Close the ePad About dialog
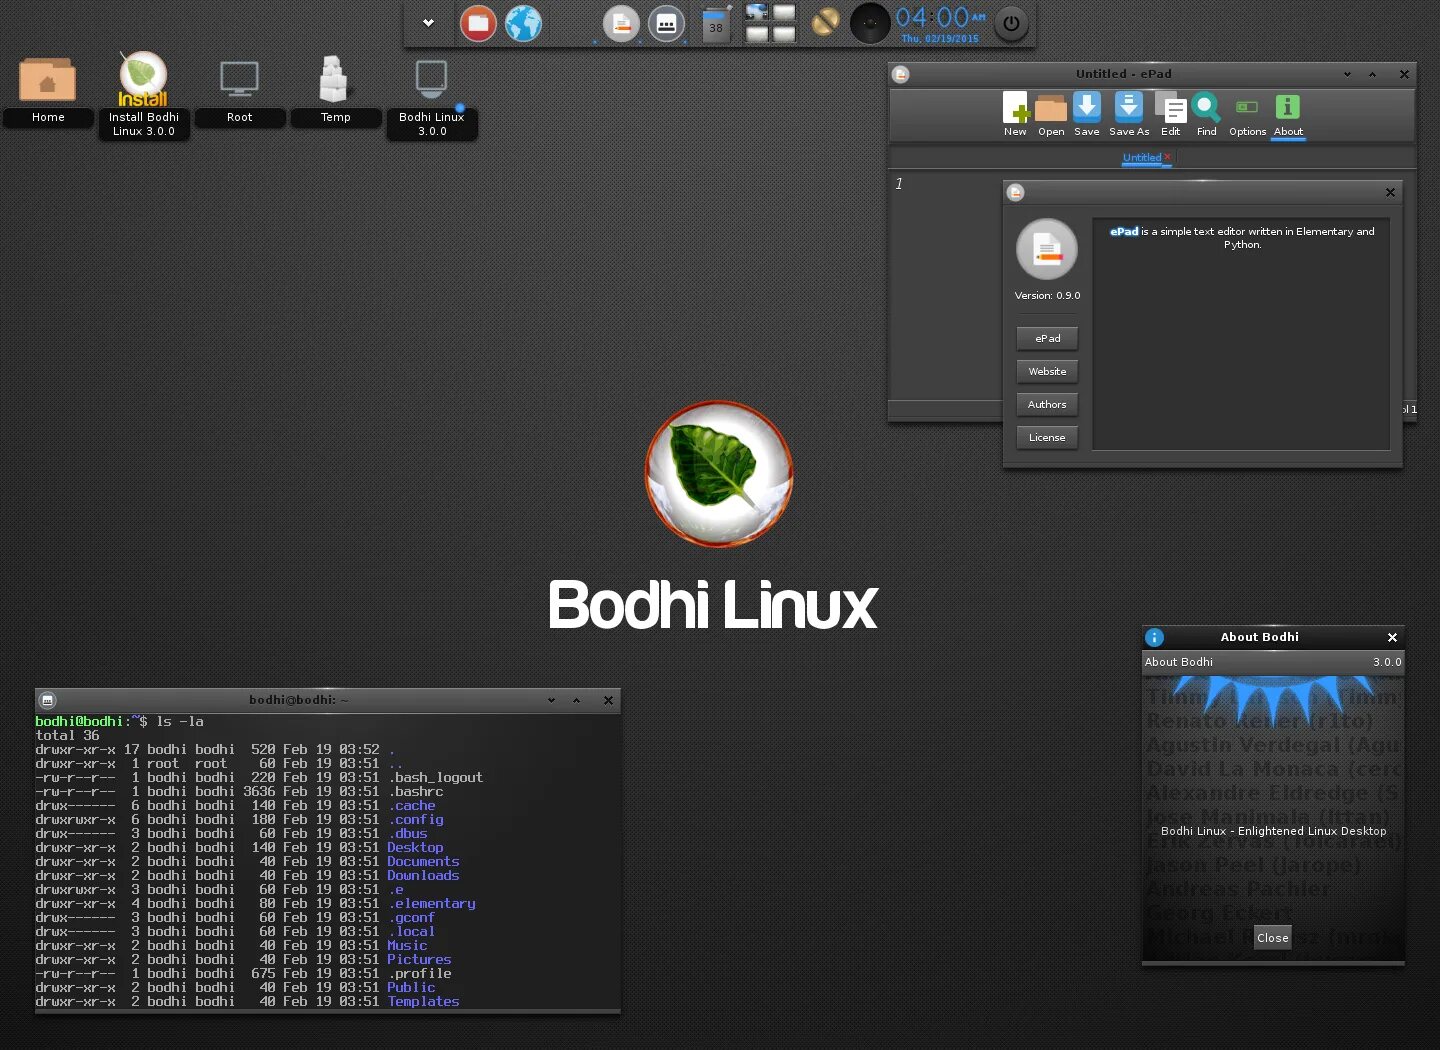 [x=1390, y=192]
